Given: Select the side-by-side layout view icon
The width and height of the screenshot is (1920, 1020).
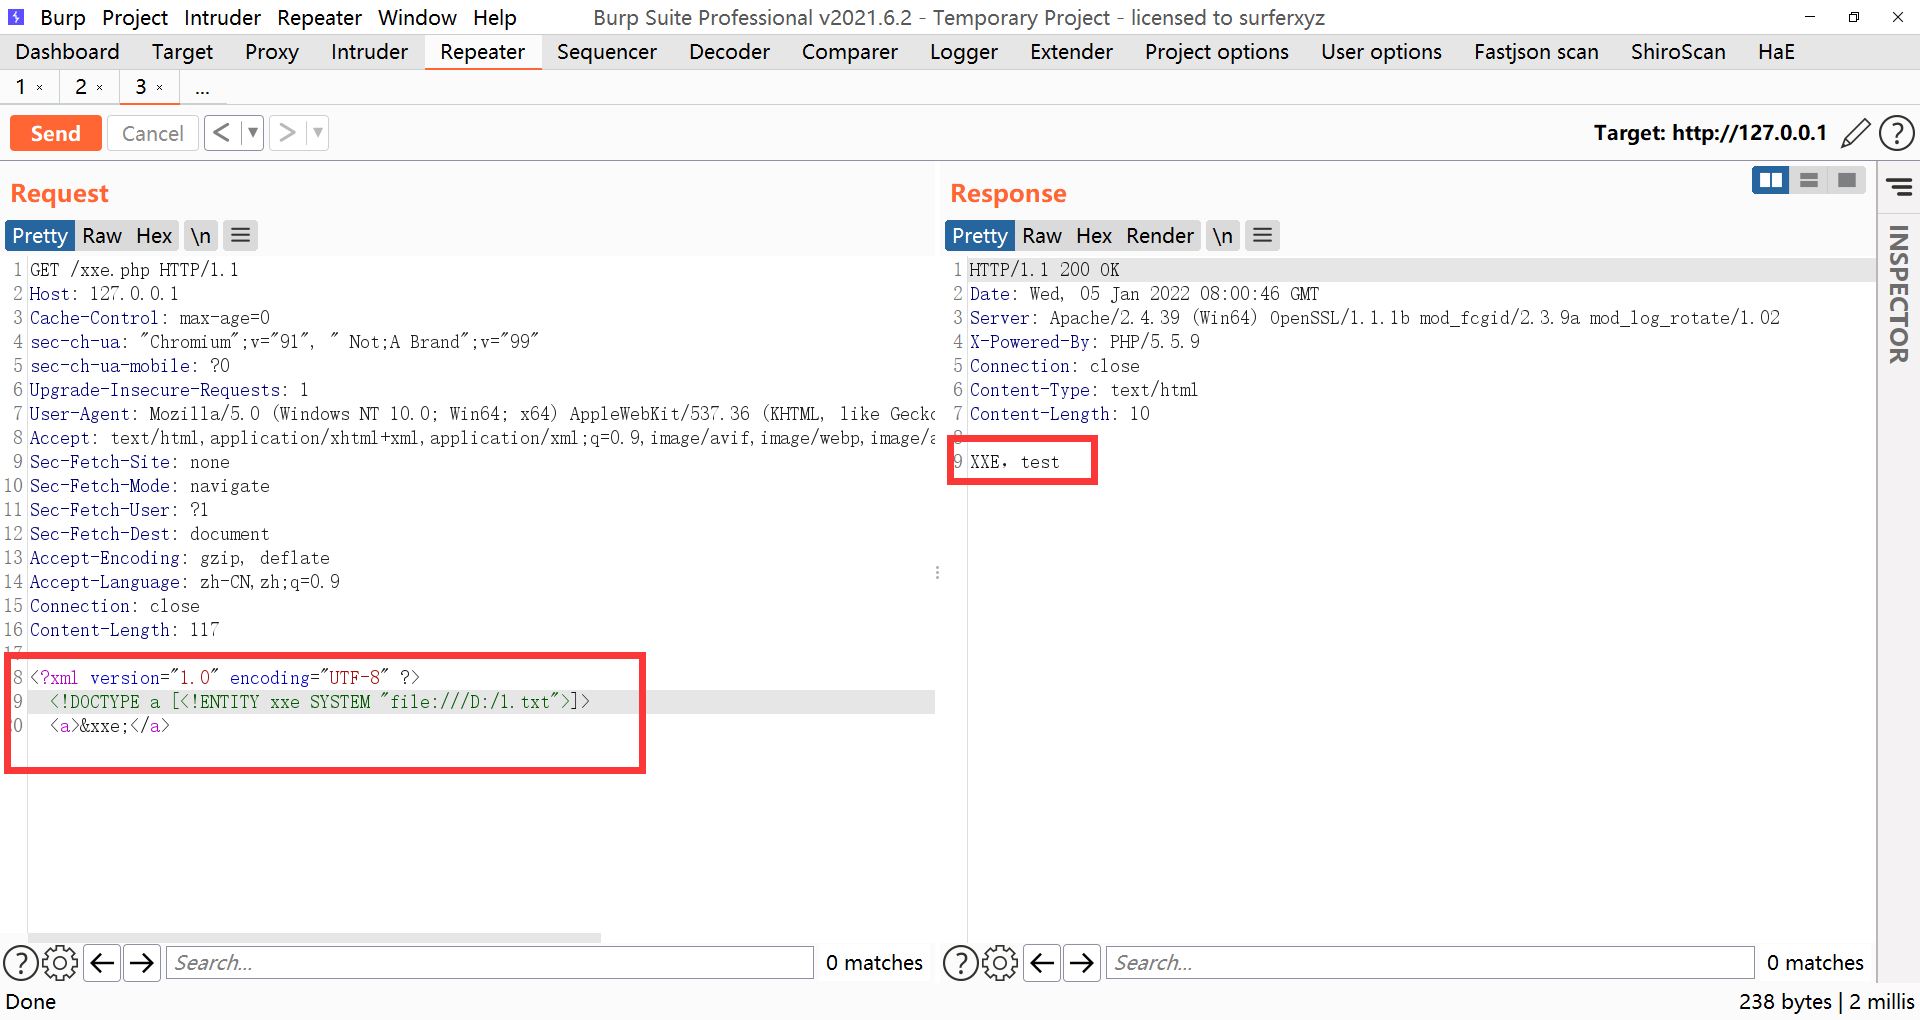Looking at the screenshot, I should pos(1770,180).
